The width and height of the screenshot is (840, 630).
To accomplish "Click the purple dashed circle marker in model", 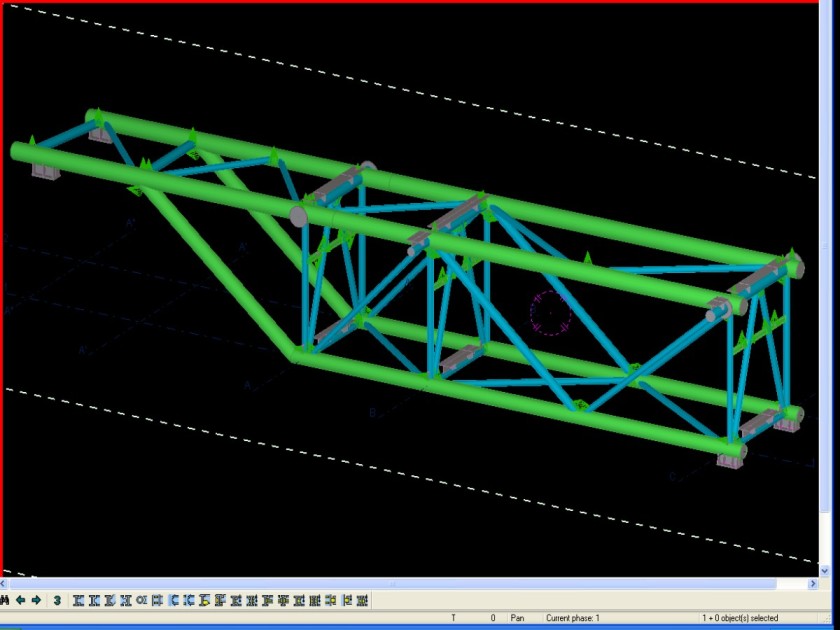I will (550, 313).
